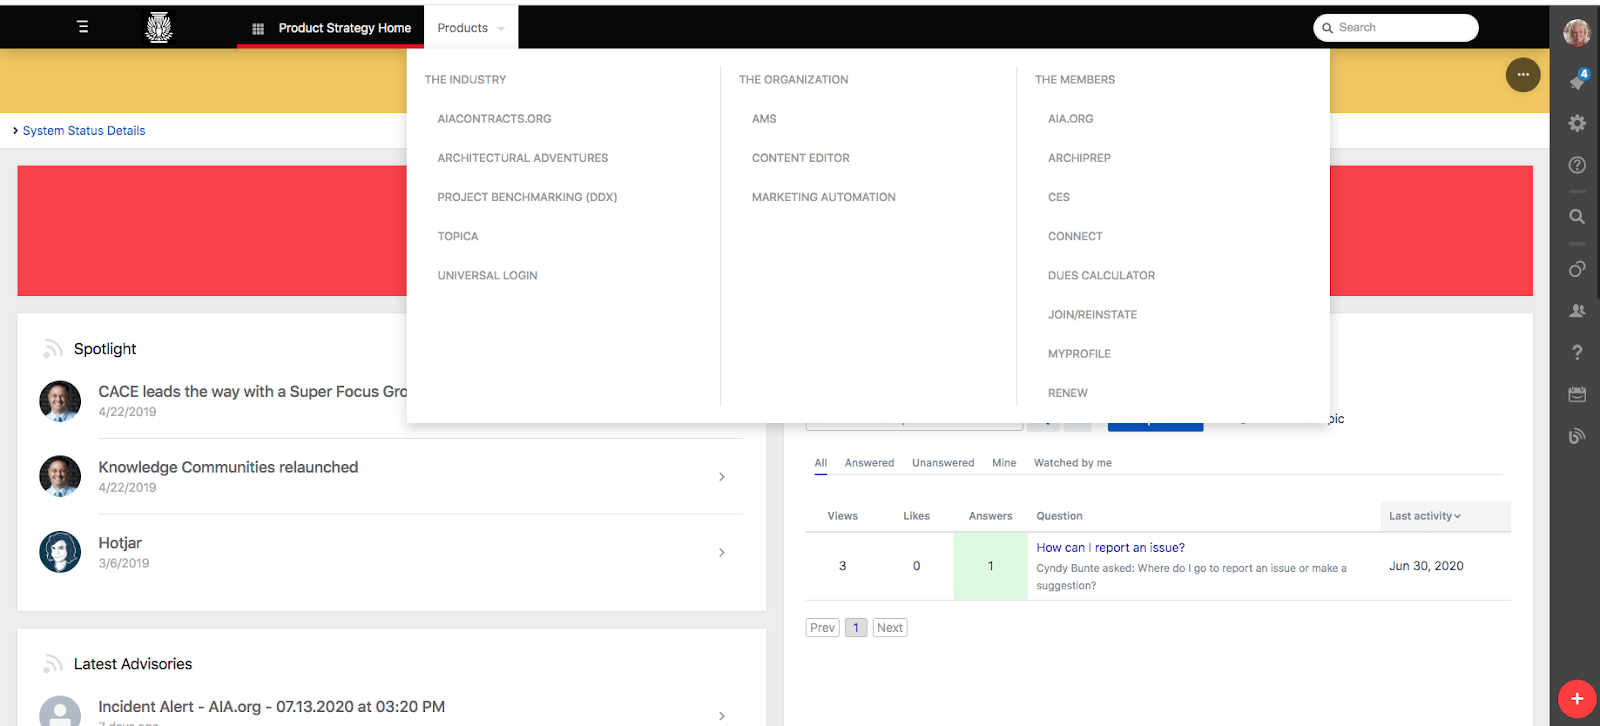This screenshot has height=726, width=1600.
Task: Open chevron on the Incident Alert row
Action: coord(722,716)
